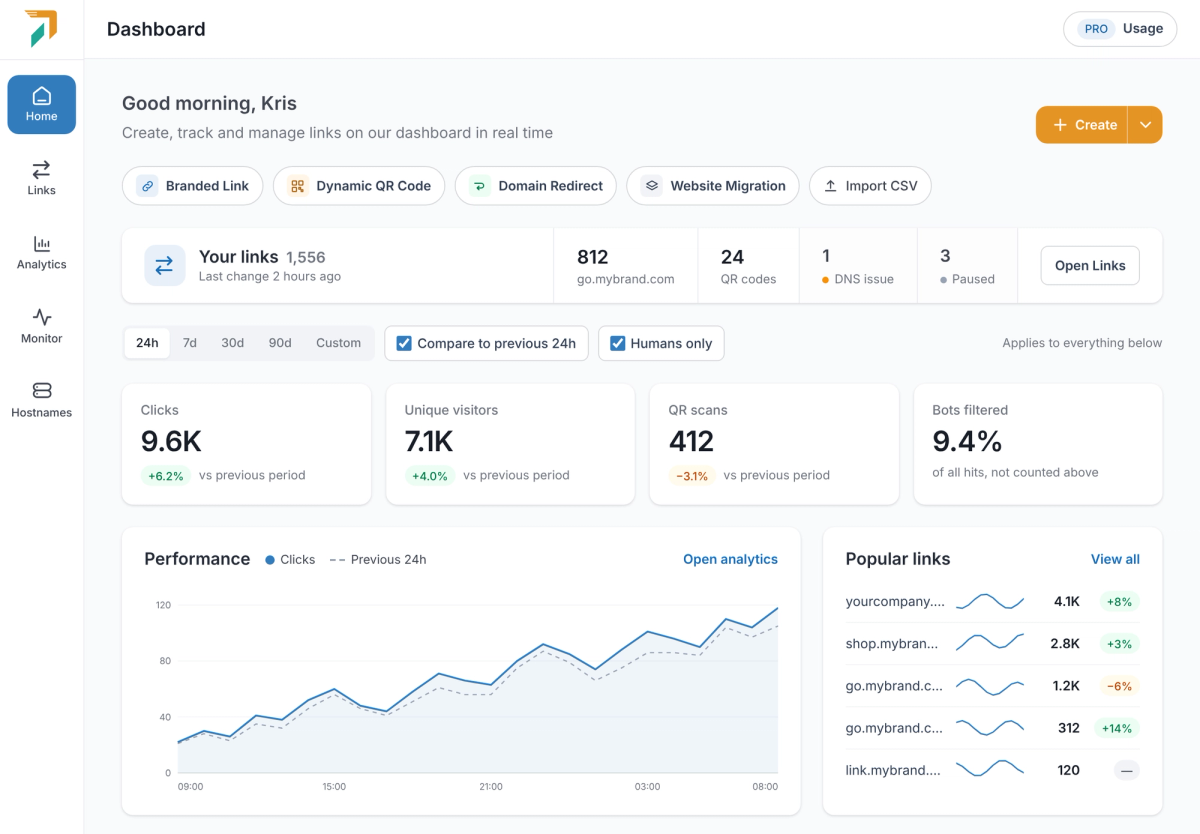Click the Unique visitors 7.1K card
1200x834 pixels.
point(510,444)
